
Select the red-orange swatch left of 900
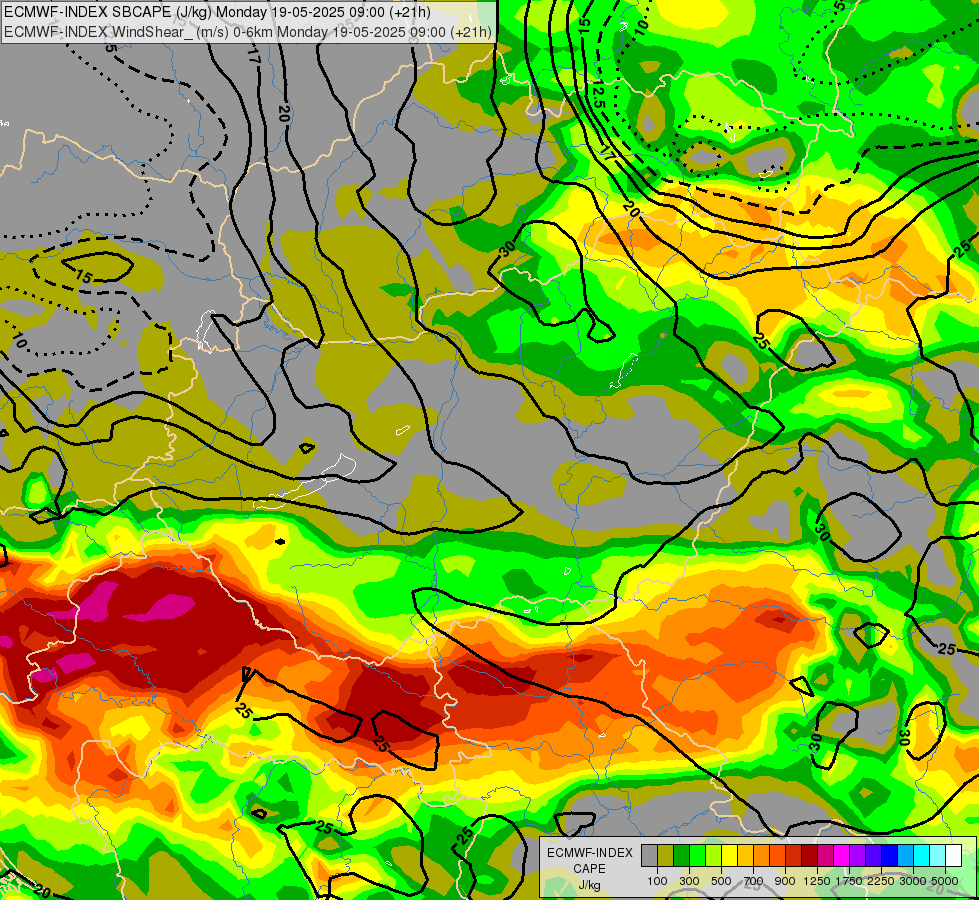tap(777, 855)
